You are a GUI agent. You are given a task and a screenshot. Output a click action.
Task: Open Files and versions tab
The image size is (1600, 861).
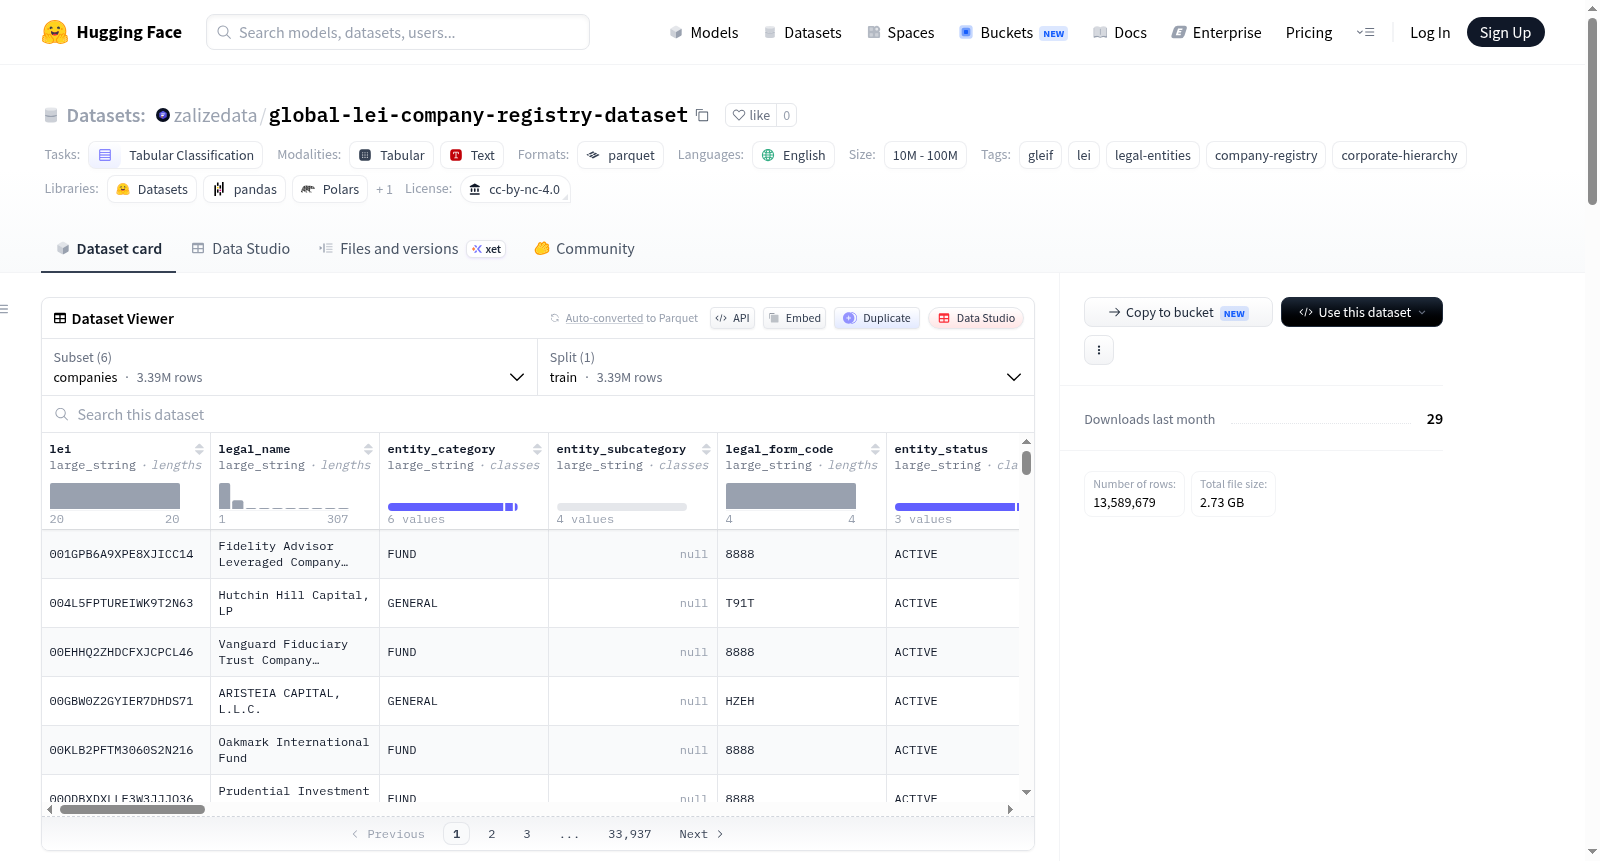point(411,249)
